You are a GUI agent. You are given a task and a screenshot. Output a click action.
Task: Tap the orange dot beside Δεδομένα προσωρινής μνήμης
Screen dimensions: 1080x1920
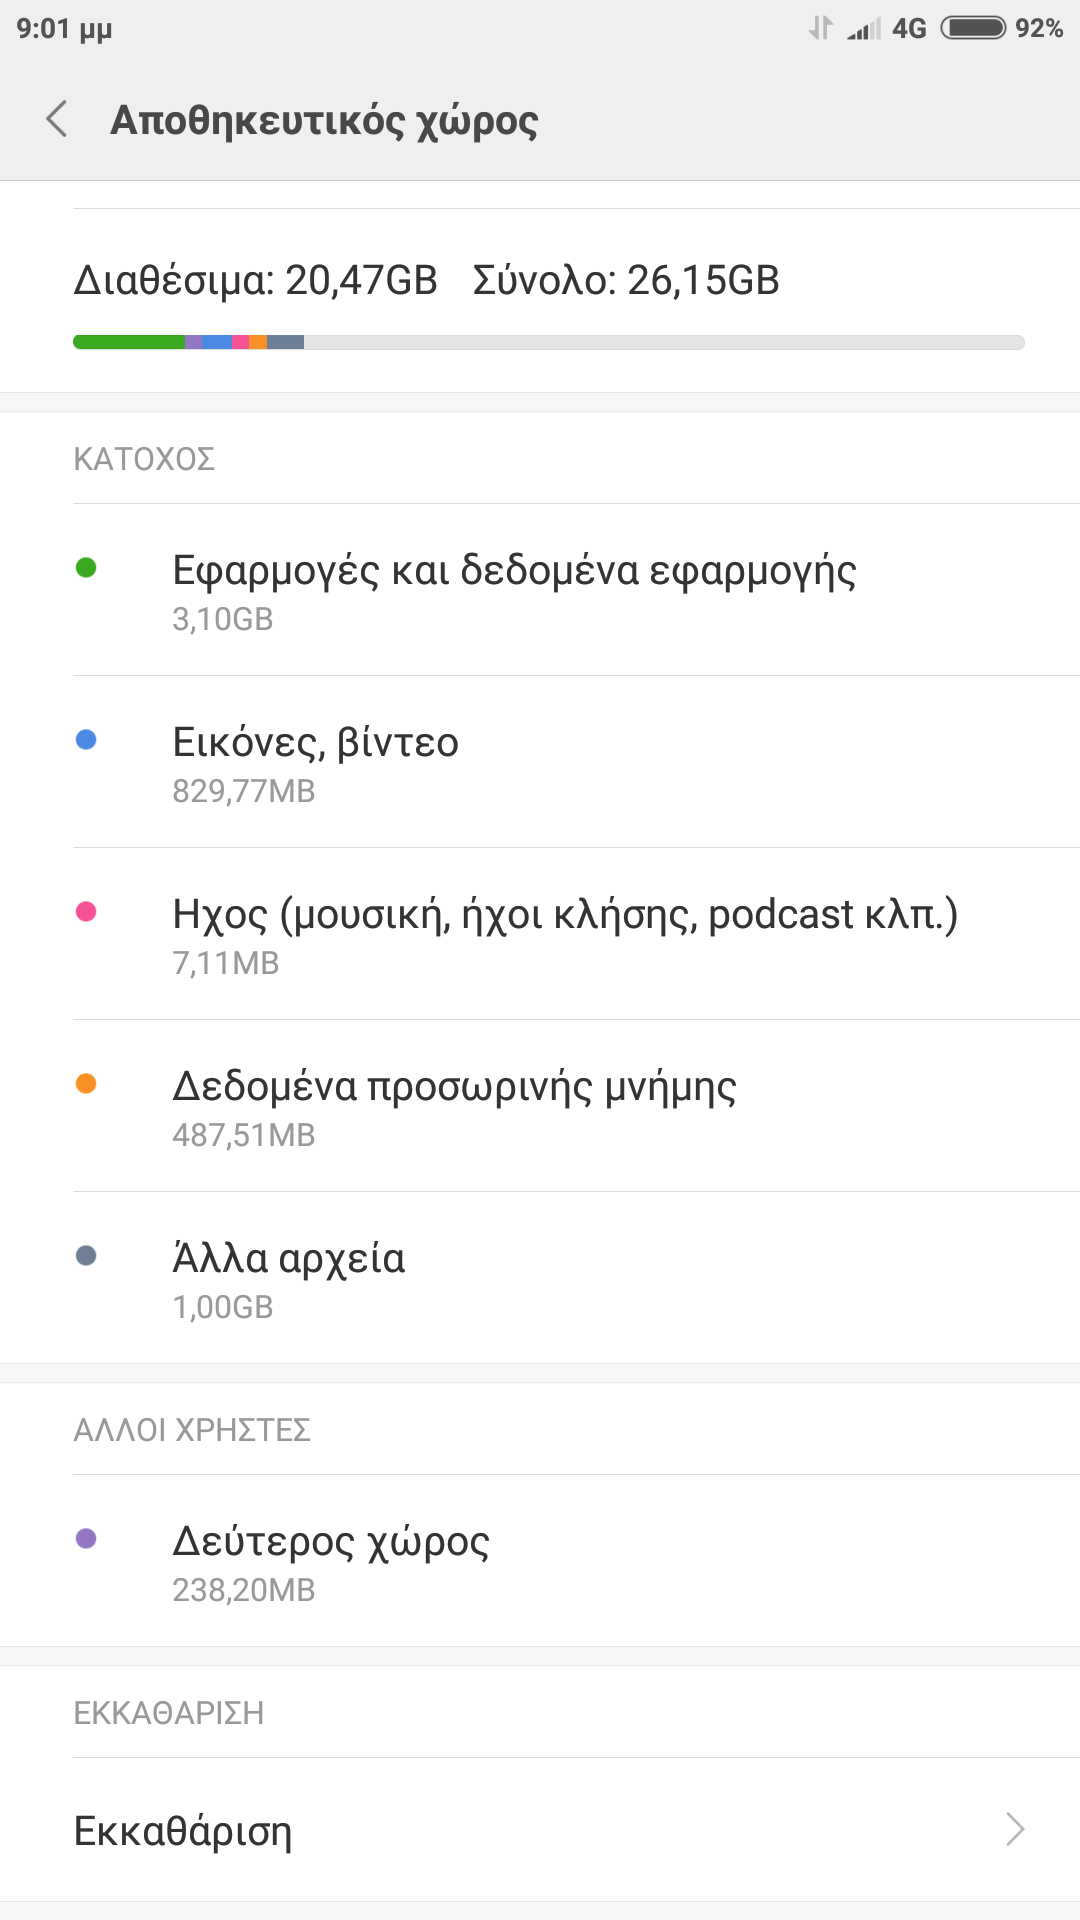tap(86, 1084)
